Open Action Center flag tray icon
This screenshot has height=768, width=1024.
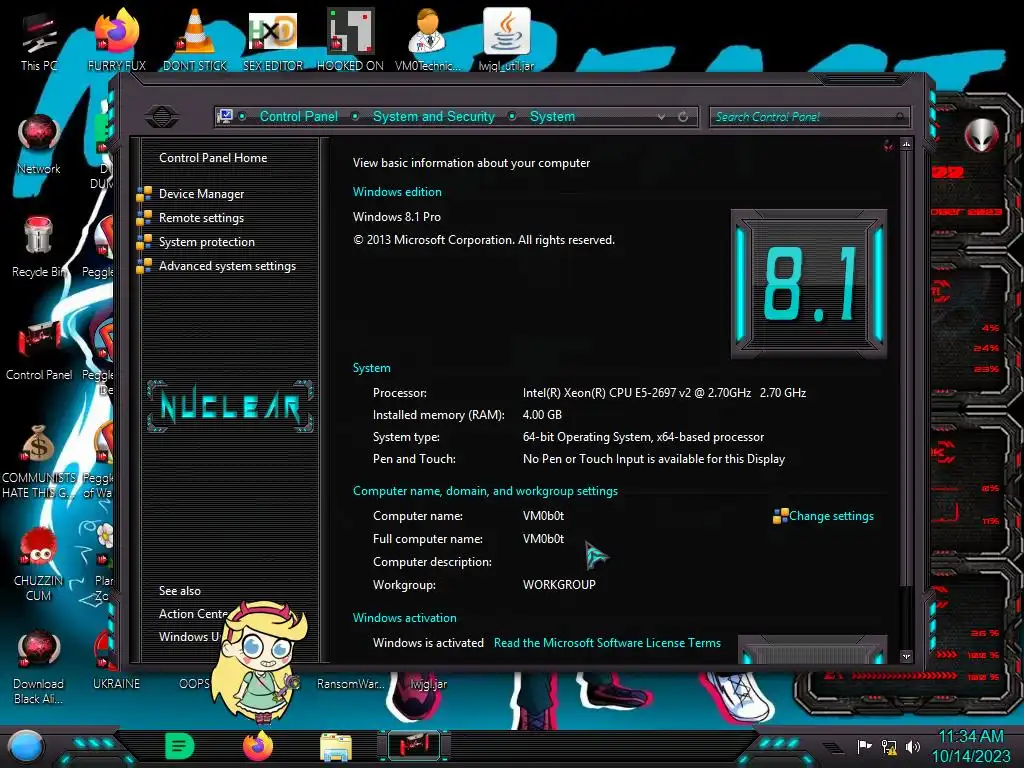click(x=865, y=746)
